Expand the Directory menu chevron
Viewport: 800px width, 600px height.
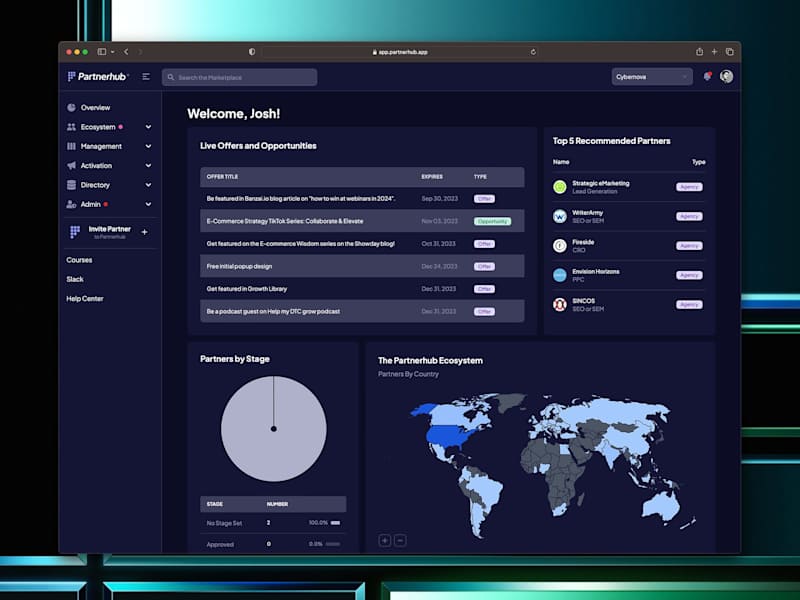[x=148, y=185]
